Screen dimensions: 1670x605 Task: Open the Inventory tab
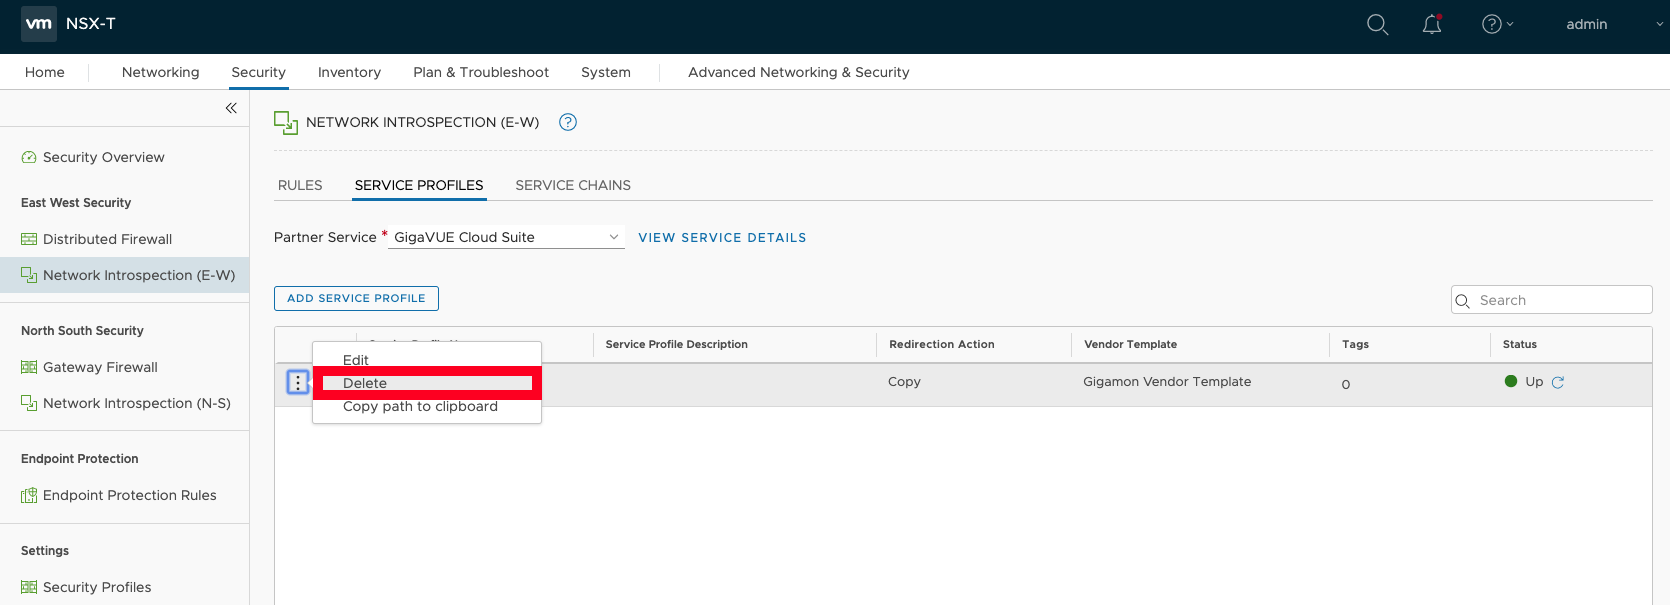click(x=349, y=72)
